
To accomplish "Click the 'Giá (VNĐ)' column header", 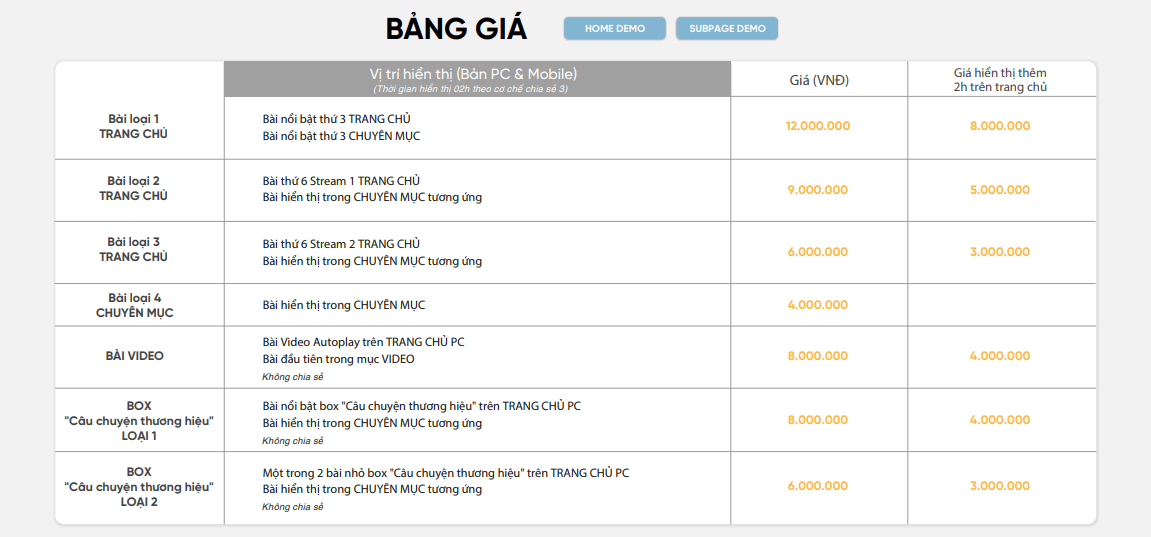I will point(818,81).
